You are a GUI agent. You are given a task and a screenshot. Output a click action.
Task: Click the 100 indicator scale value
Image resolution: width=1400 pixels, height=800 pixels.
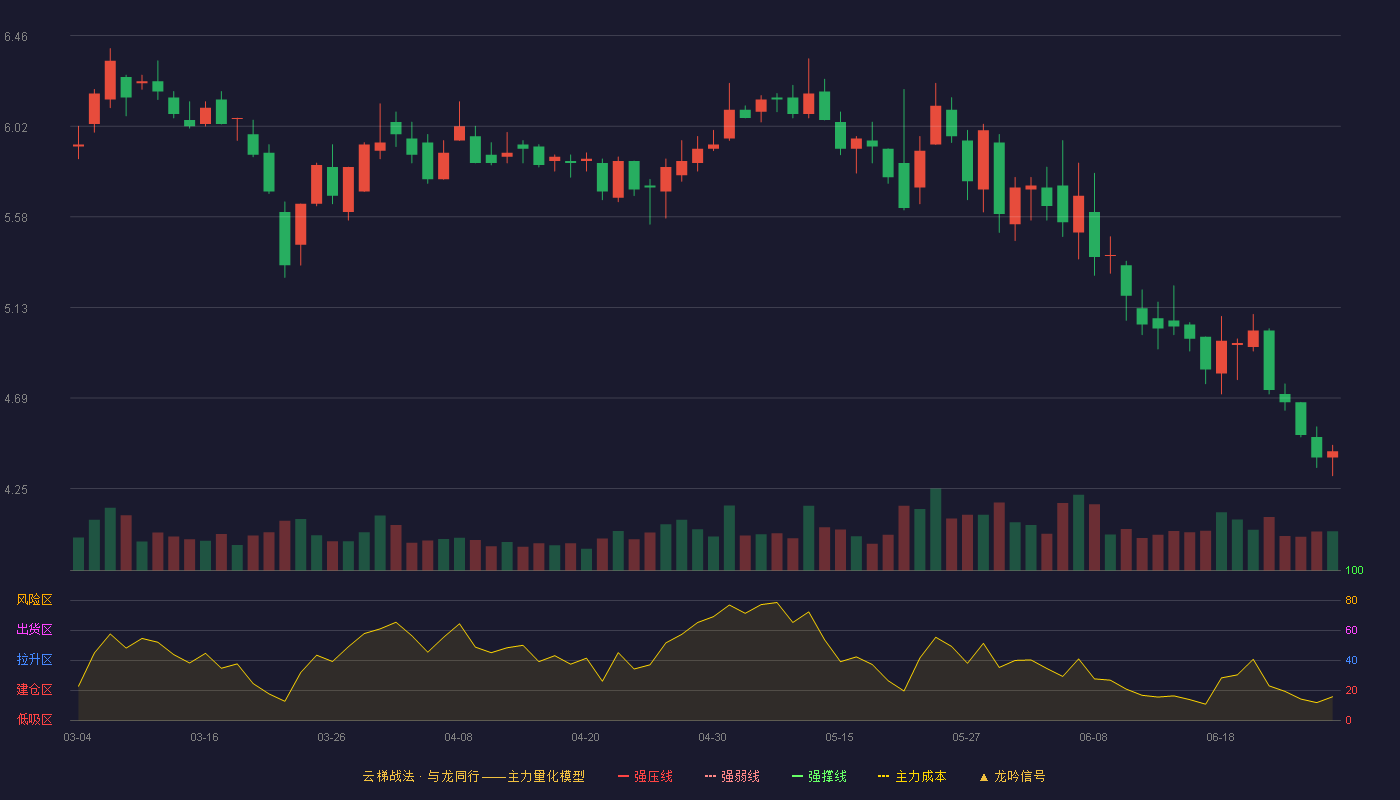click(1354, 571)
